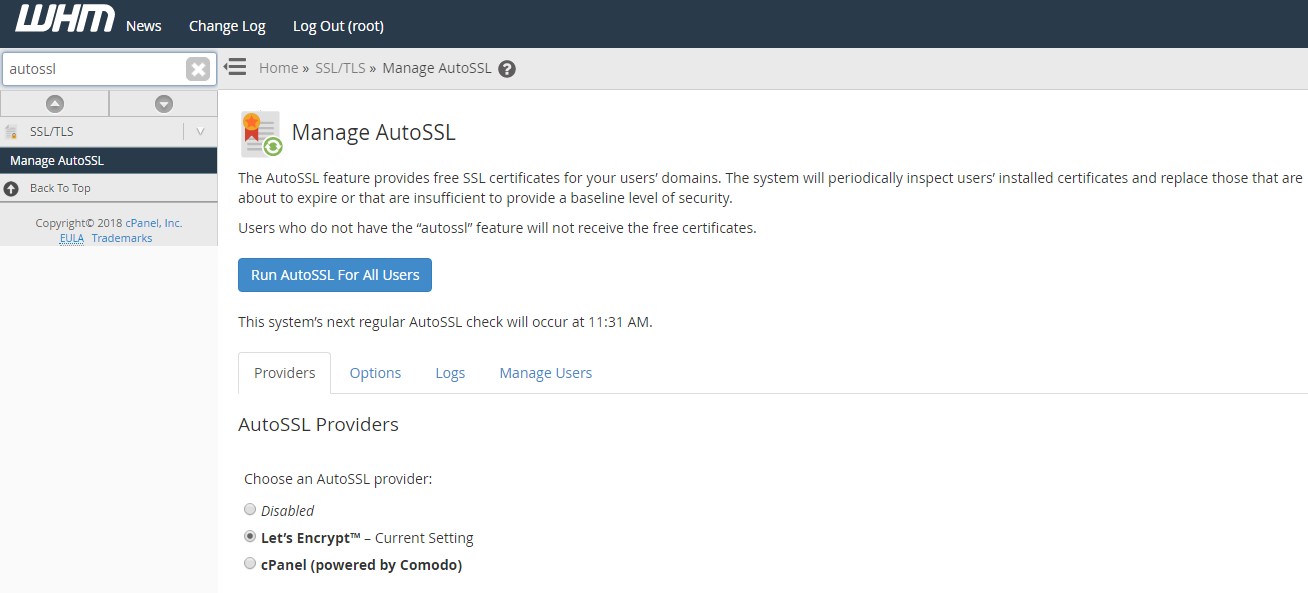Click Run AutoSSL For All Users
The width and height of the screenshot is (1308, 593).
335,275
